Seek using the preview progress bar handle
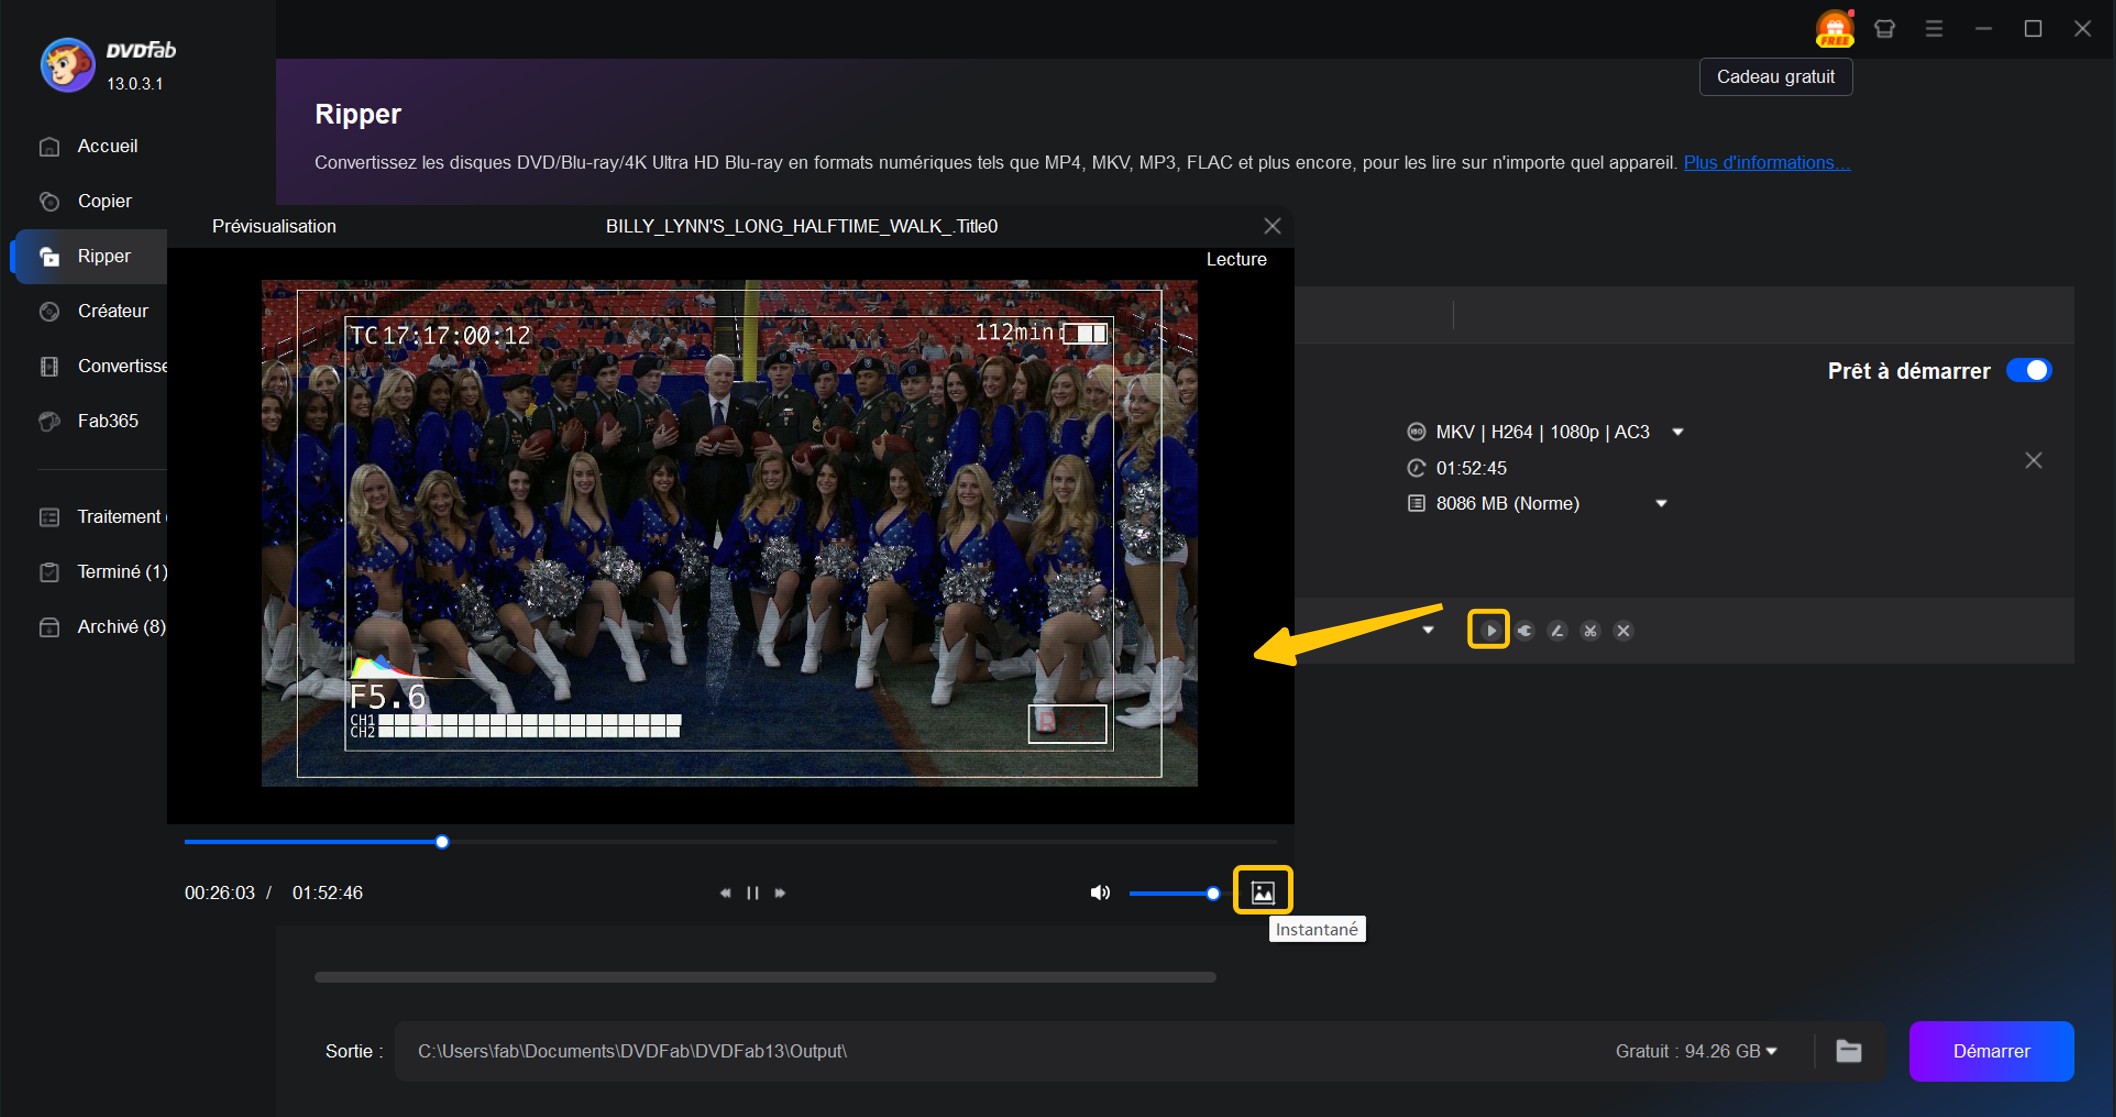 coord(442,842)
